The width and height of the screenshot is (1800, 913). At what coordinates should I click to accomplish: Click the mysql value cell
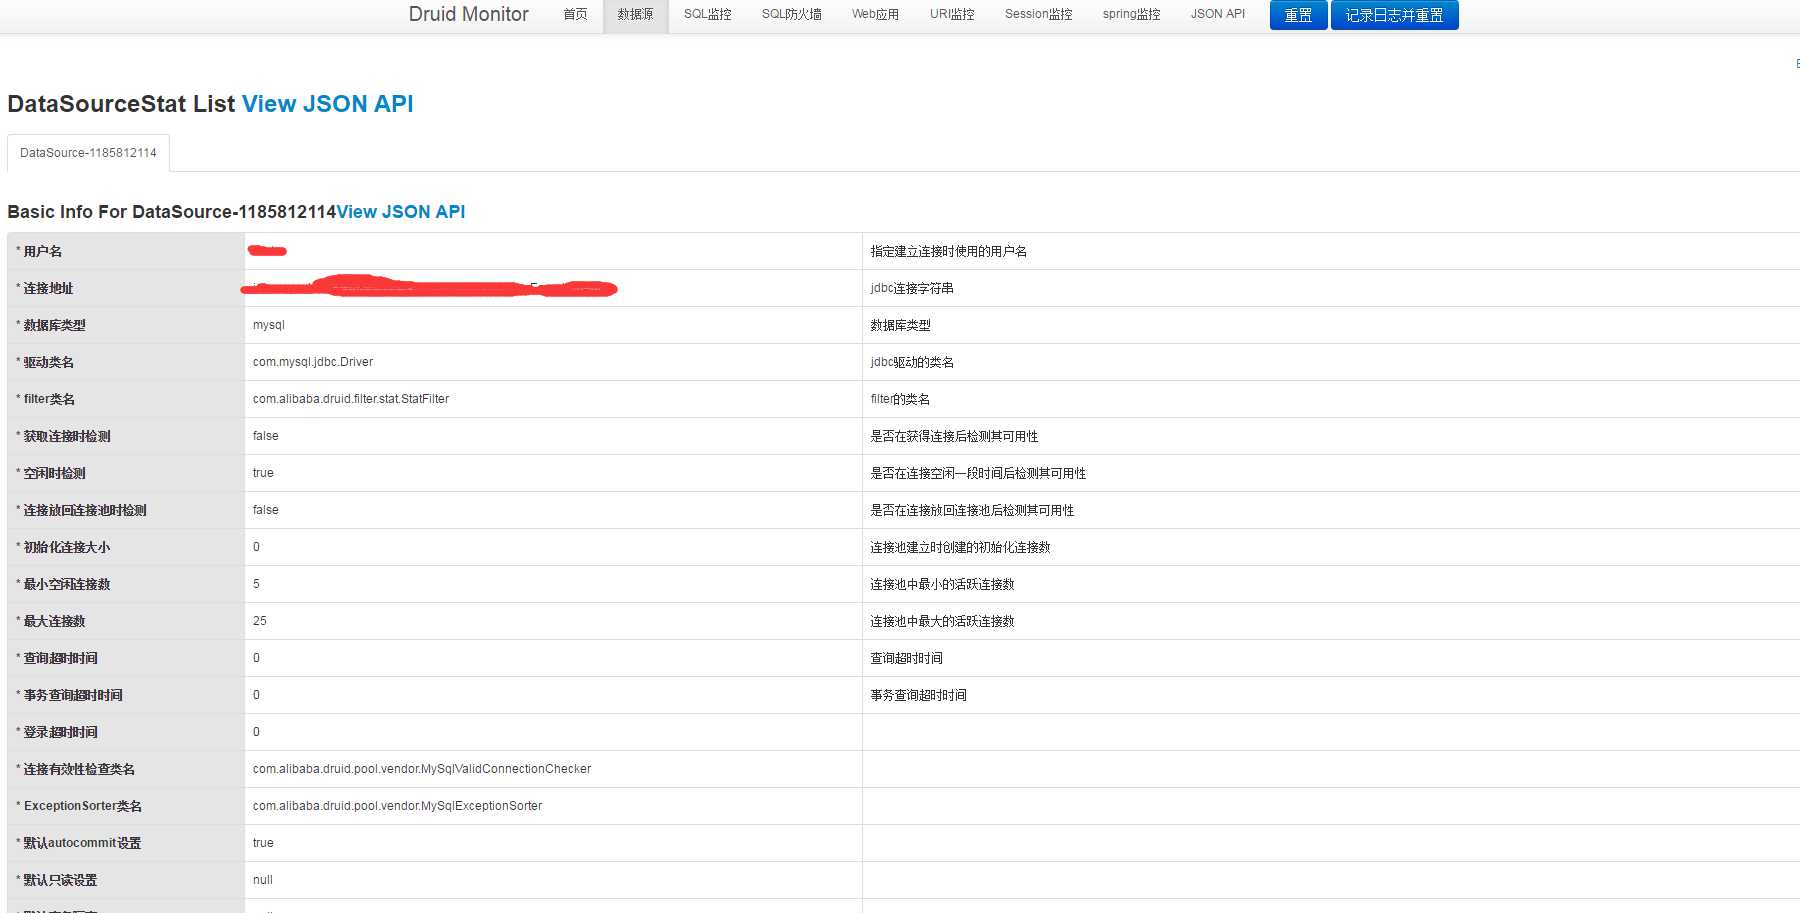pyautogui.click(x=269, y=325)
